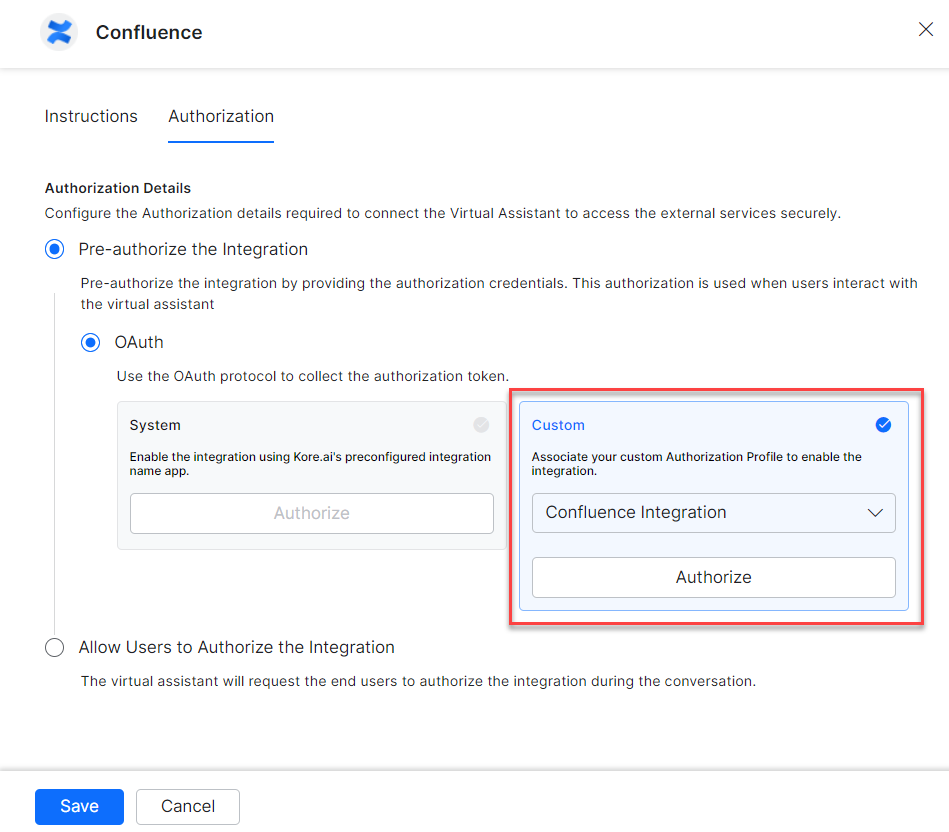949x832 pixels.
Task: Select the System card title
Action: click(155, 425)
